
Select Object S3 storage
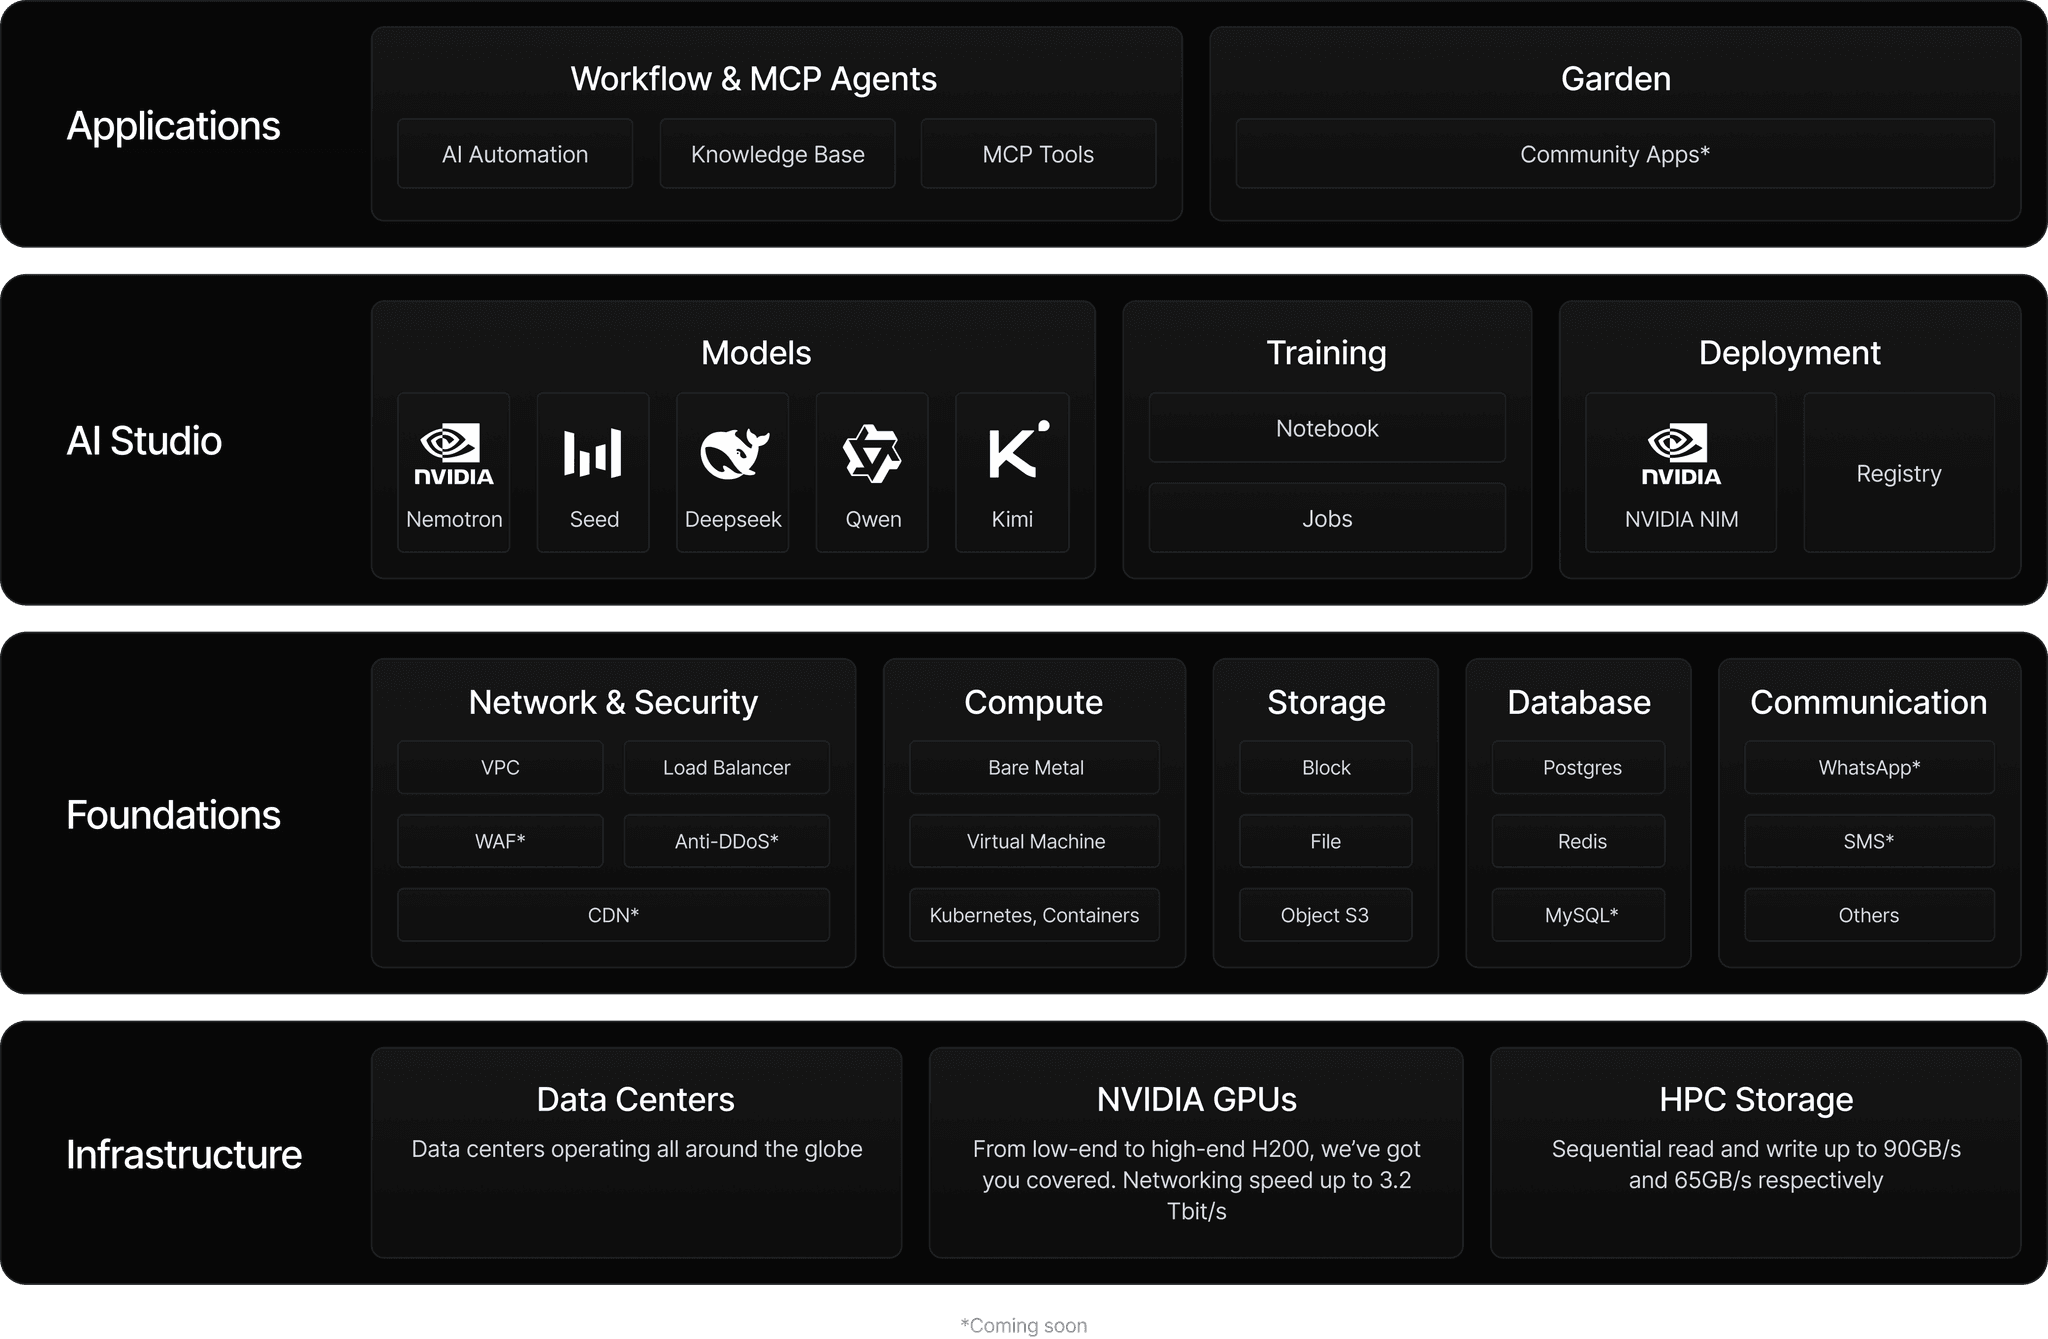click(x=1325, y=914)
